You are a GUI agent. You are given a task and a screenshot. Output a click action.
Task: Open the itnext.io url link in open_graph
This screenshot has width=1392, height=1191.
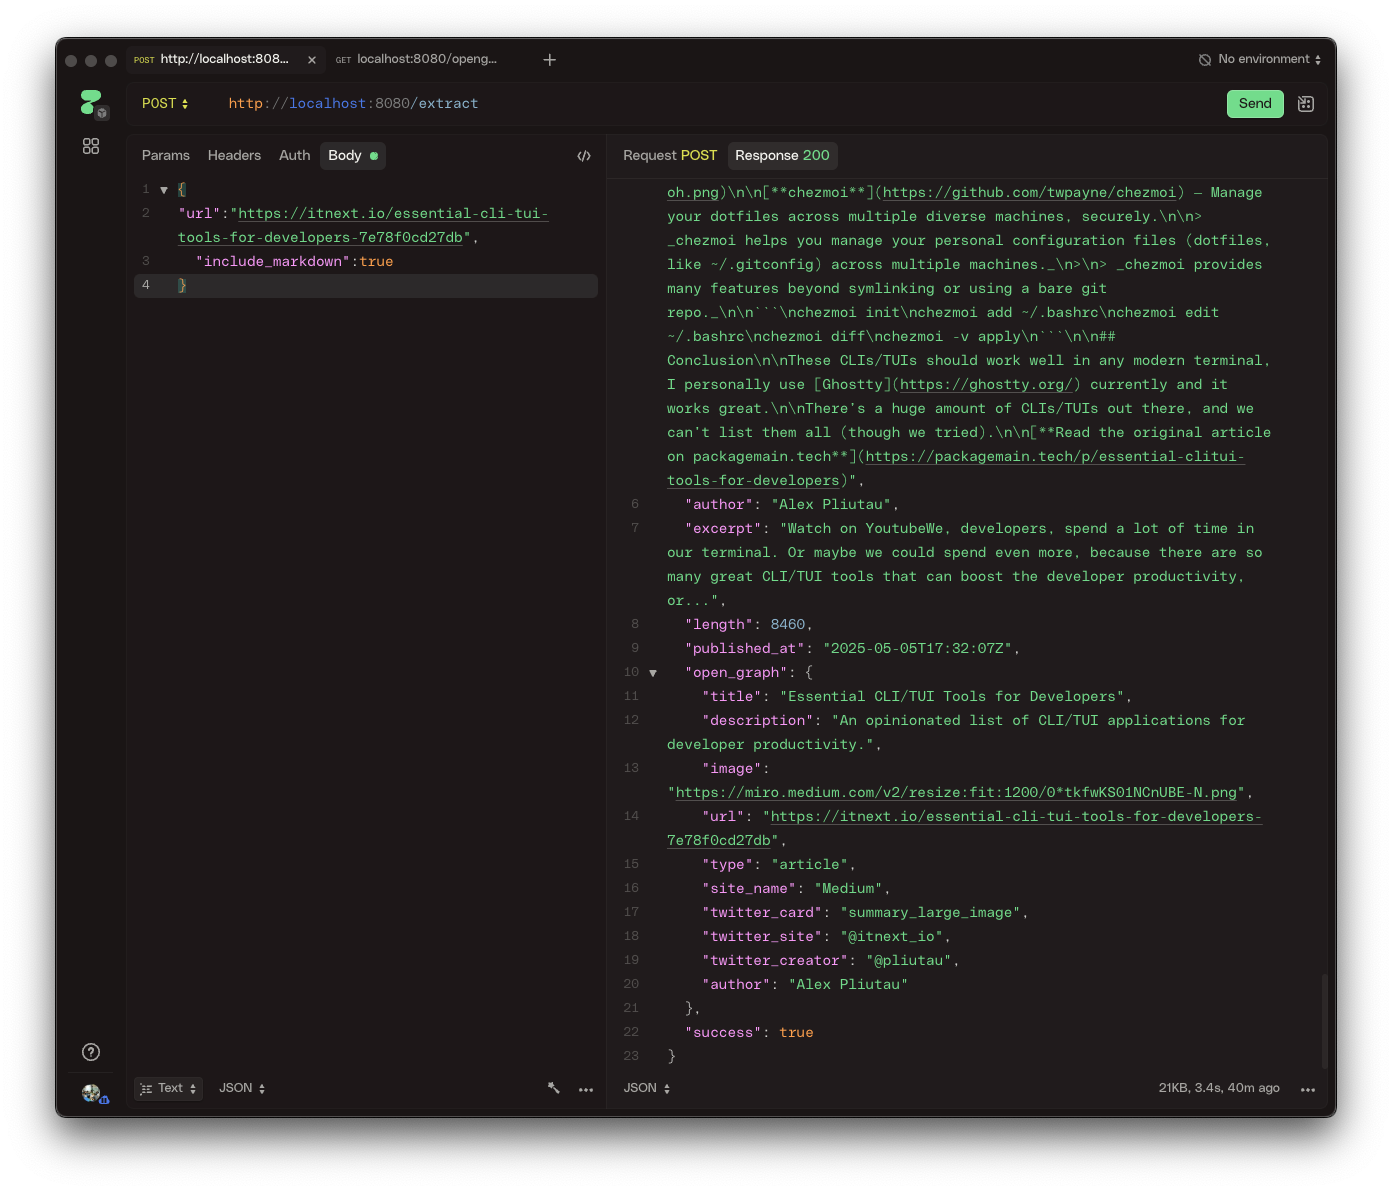pos(965,828)
